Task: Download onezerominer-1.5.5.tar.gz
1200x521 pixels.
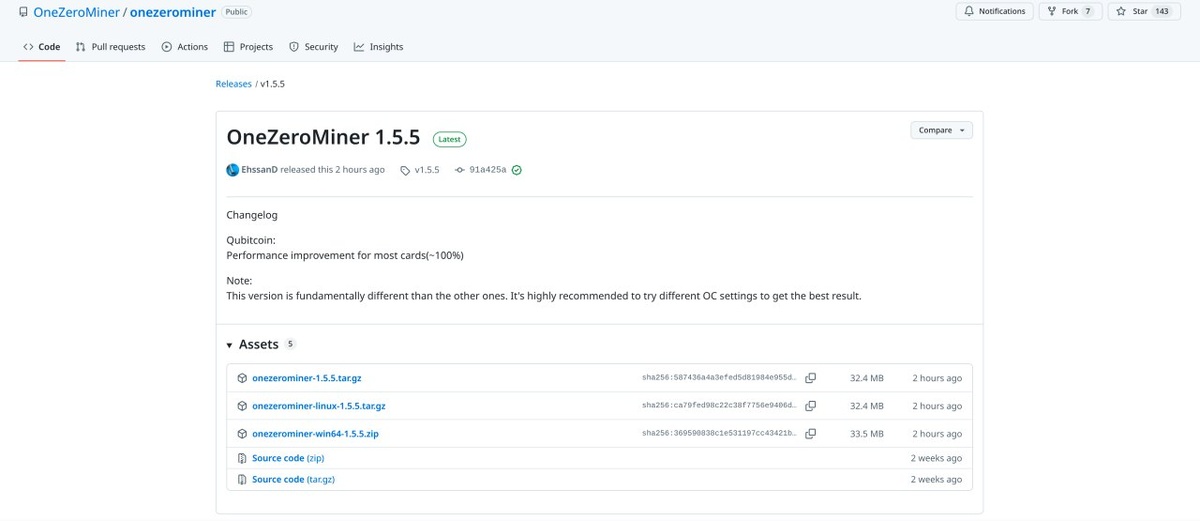Action: point(308,378)
